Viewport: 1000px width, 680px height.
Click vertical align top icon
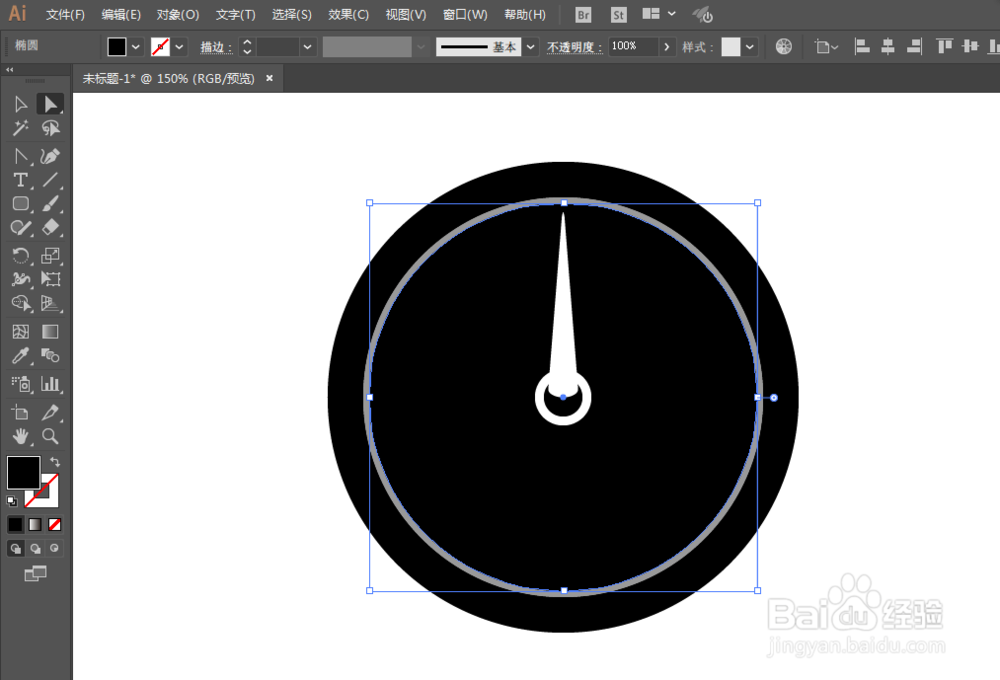coord(945,47)
